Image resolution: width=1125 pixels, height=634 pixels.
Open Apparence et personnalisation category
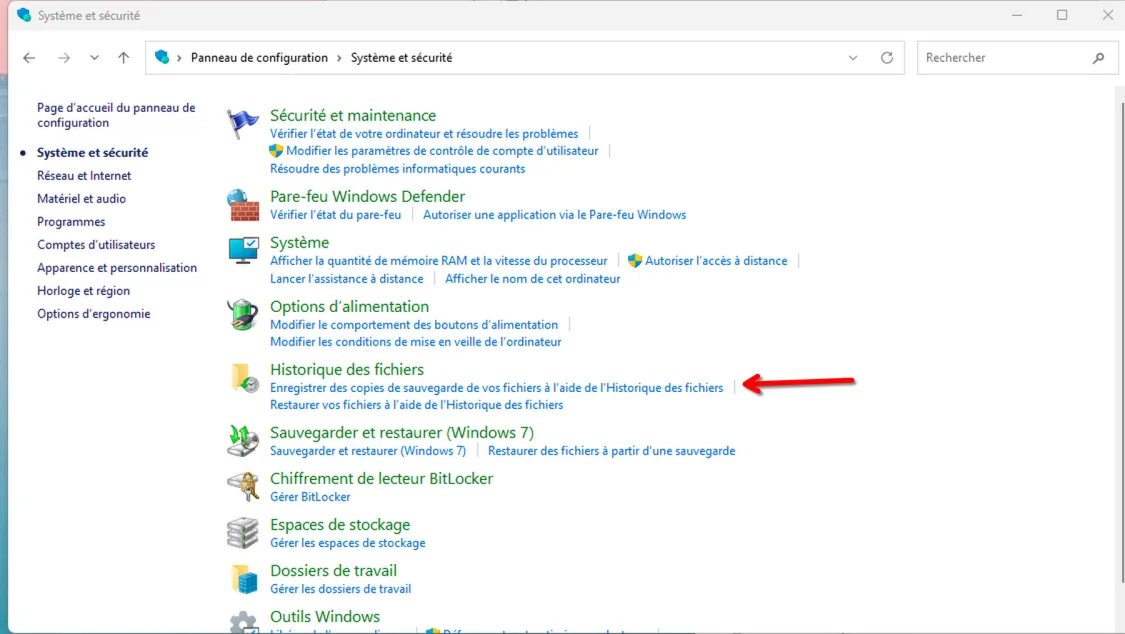coord(117,268)
